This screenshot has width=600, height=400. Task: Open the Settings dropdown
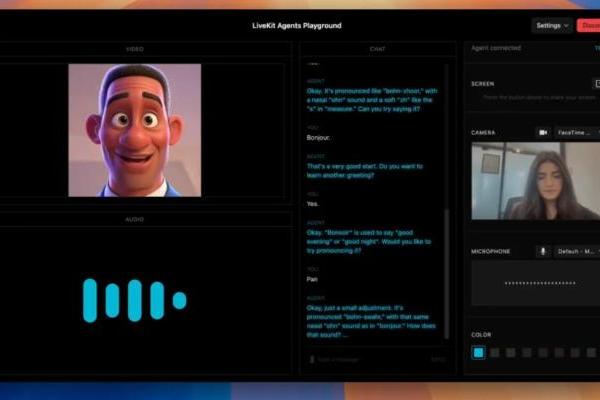(552, 26)
